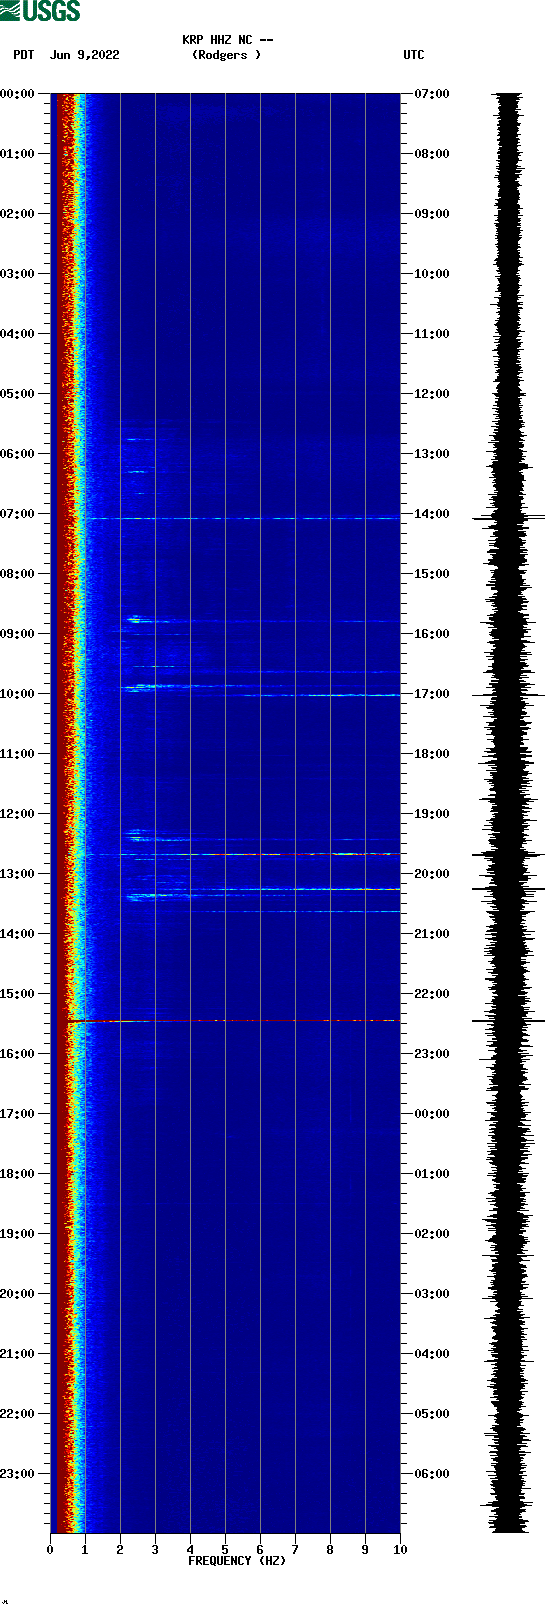
Task: Click the UTC timezone label
Action: (x=414, y=55)
